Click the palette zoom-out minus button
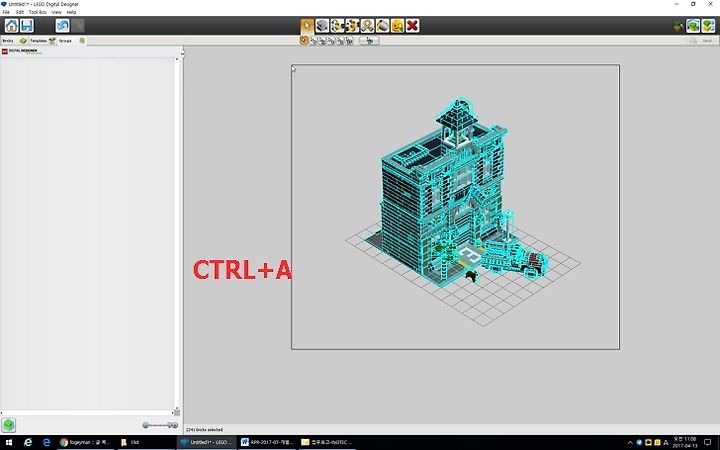720x450 pixels. click(x=145, y=425)
